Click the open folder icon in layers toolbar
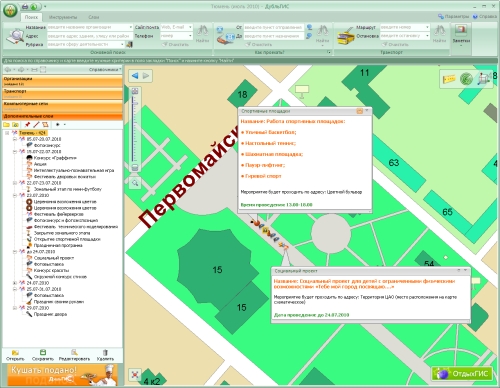 click(x=6, y=125)
